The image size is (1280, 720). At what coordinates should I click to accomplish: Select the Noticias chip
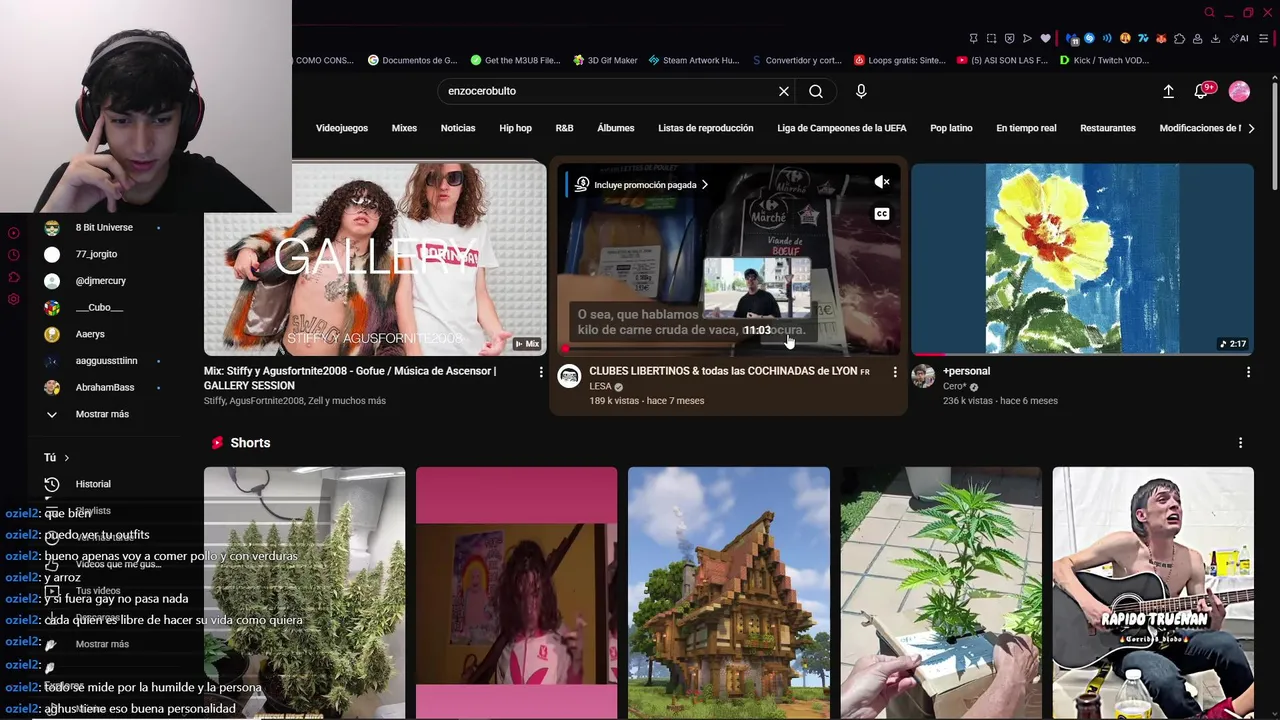pos(458,128)
